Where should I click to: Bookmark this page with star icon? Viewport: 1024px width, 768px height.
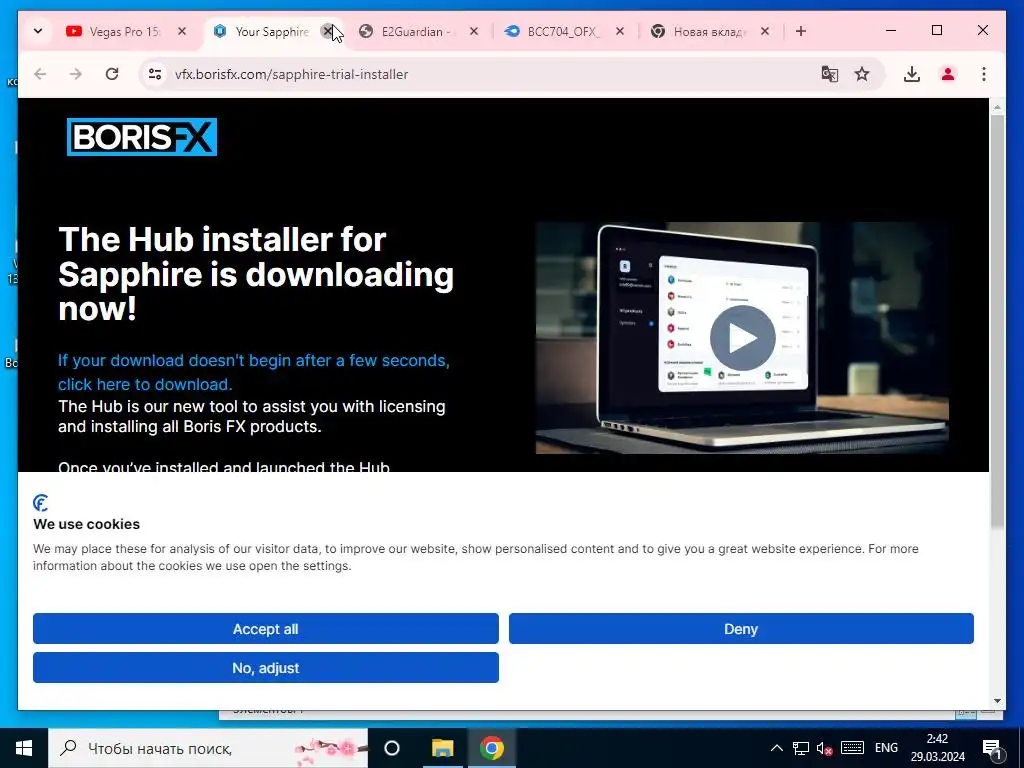point(862,74)
